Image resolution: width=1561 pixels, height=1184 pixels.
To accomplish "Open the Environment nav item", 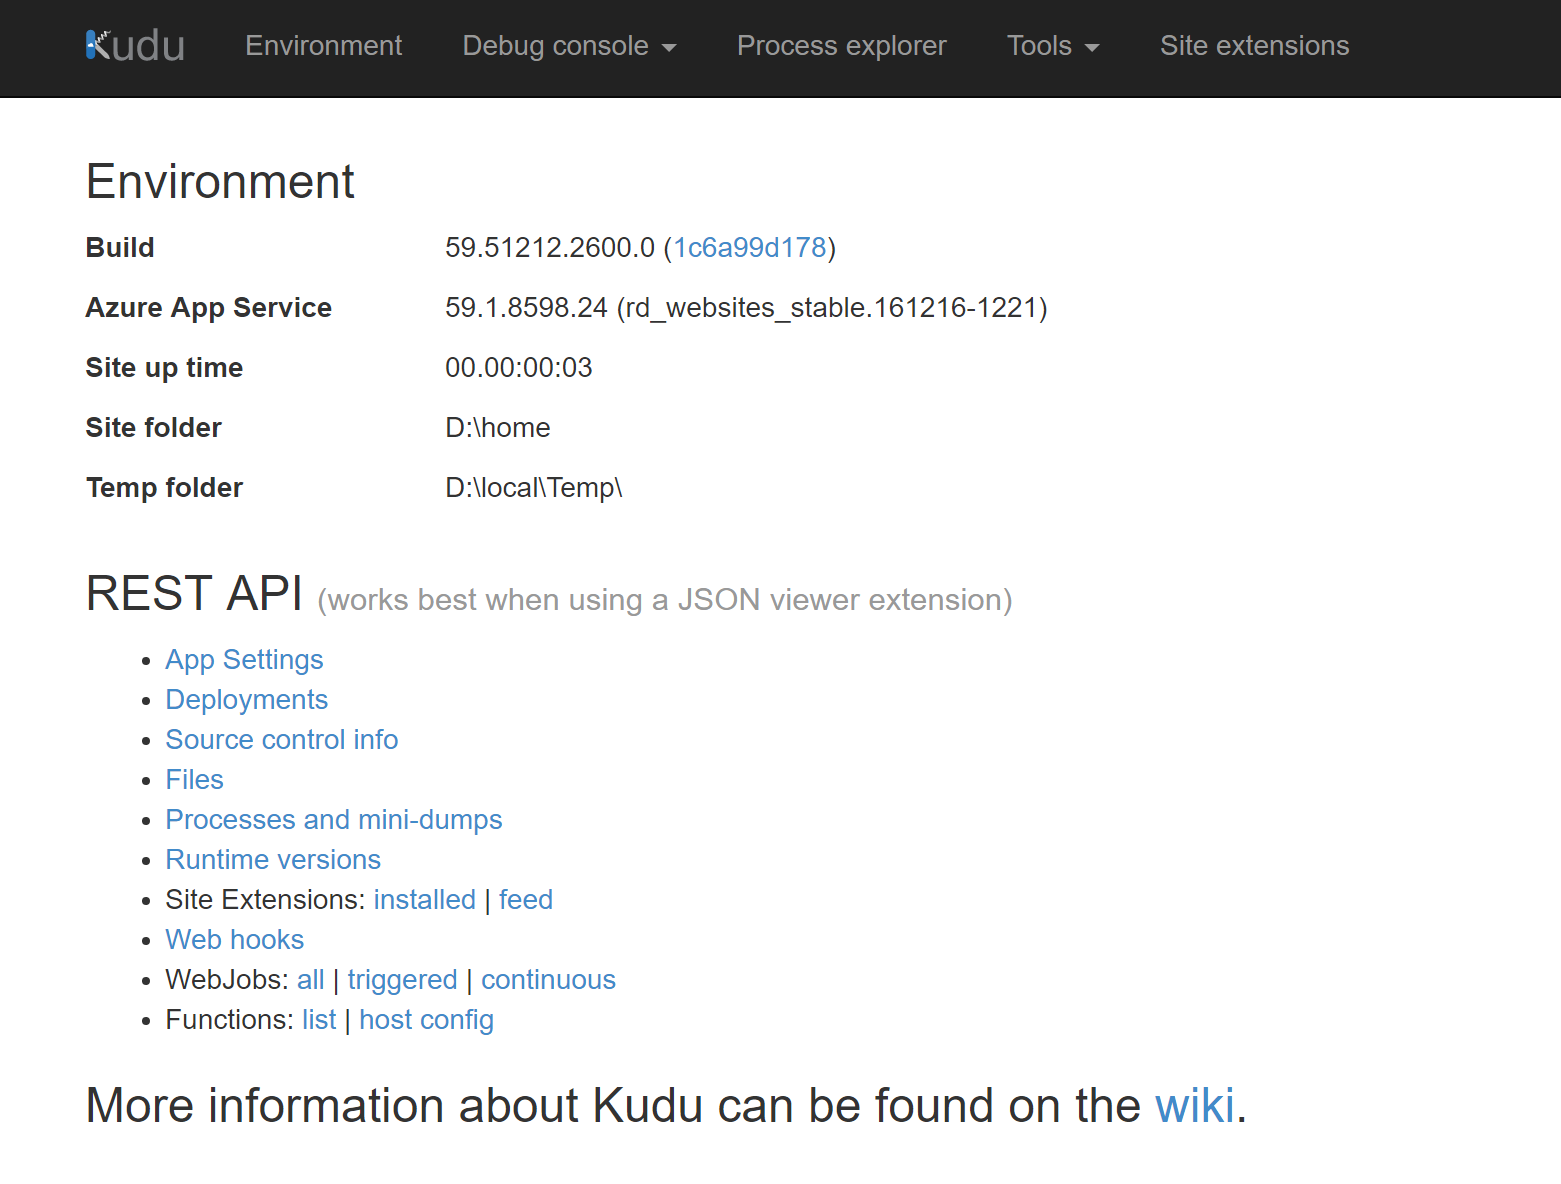I will [x=323, y=46].
